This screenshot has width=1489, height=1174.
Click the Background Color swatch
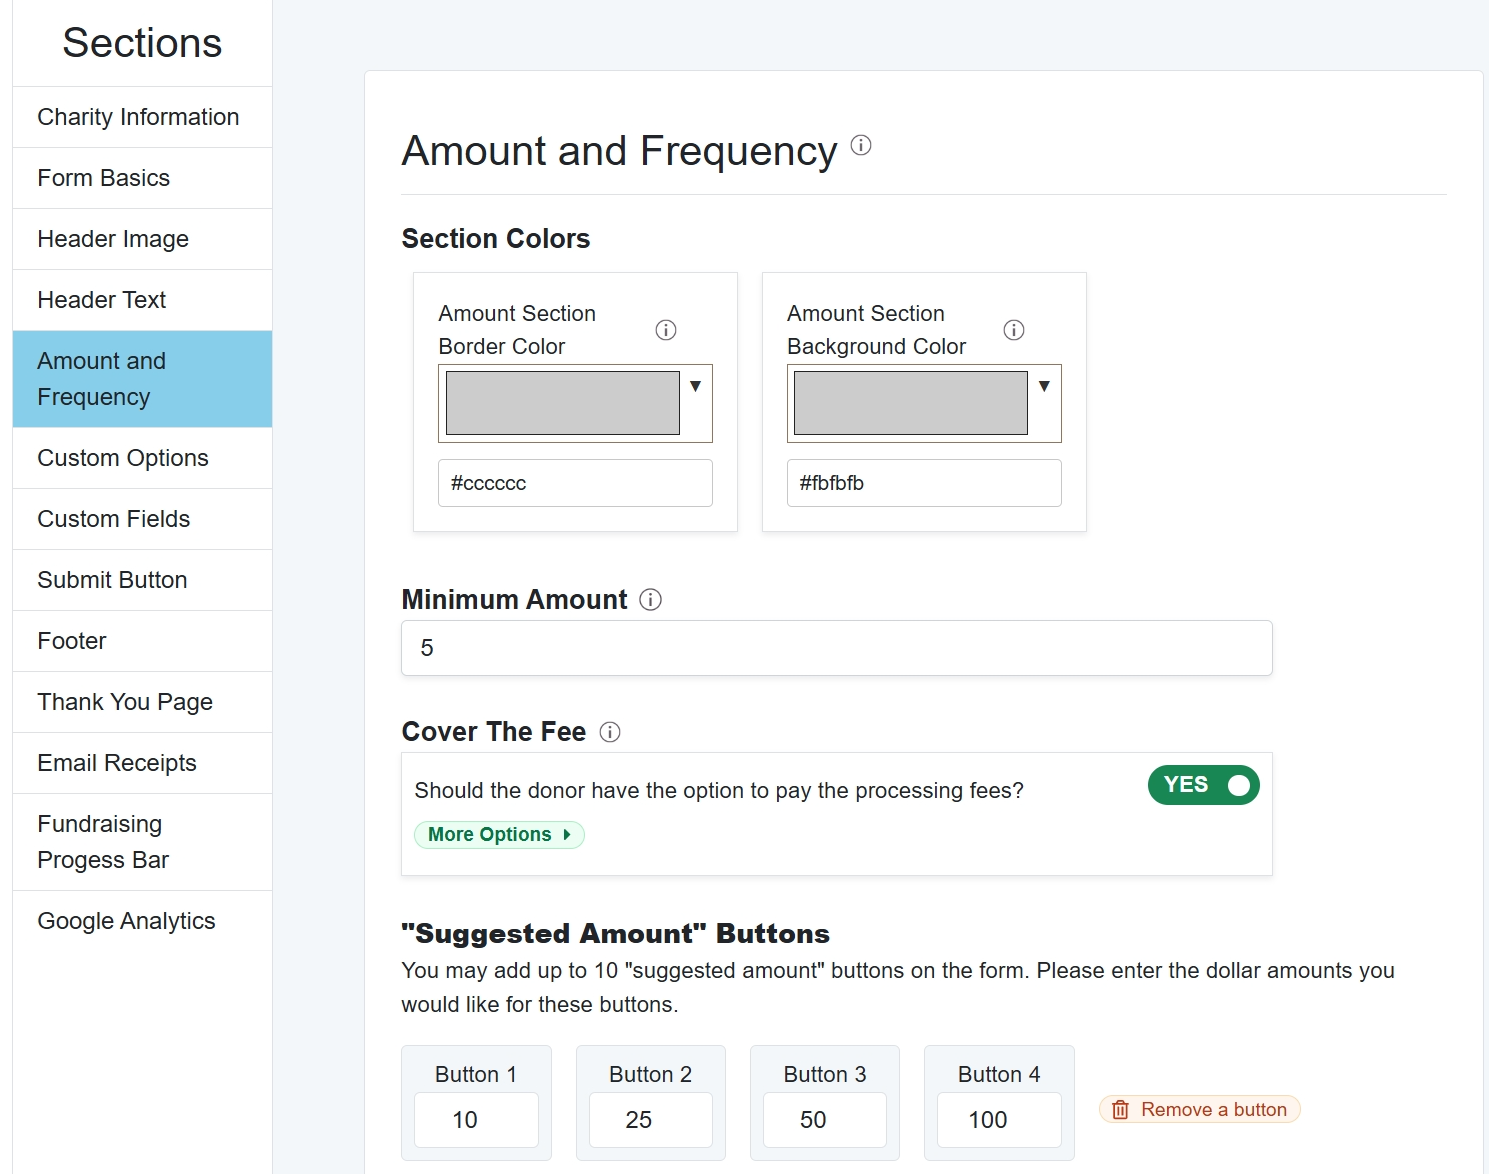tap(910, 403)
